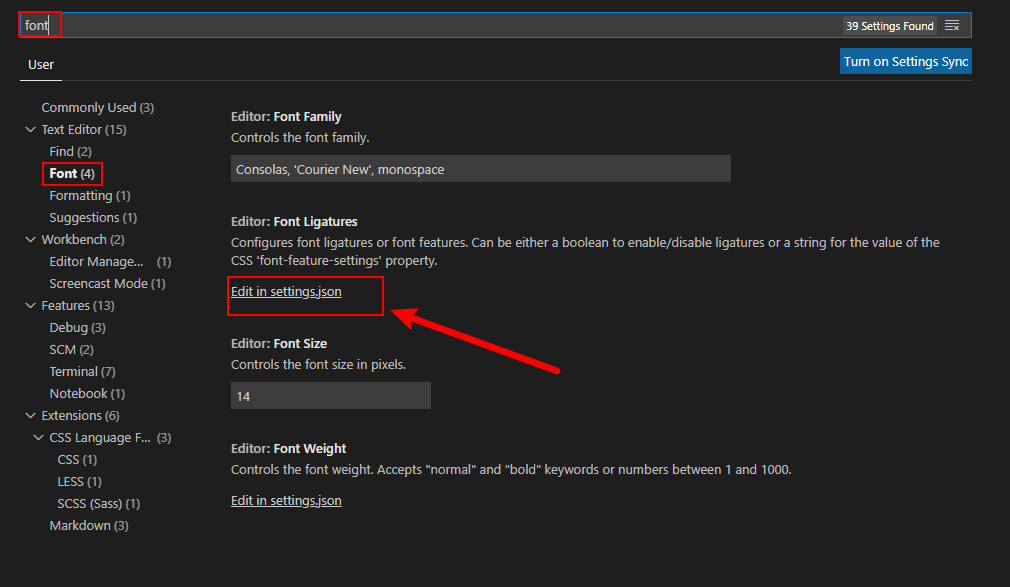Image resolution: width=1010 pixels, height=587 pixels.
Task: Open Screencast Mode (1) settings group
Action: [107, 284]
